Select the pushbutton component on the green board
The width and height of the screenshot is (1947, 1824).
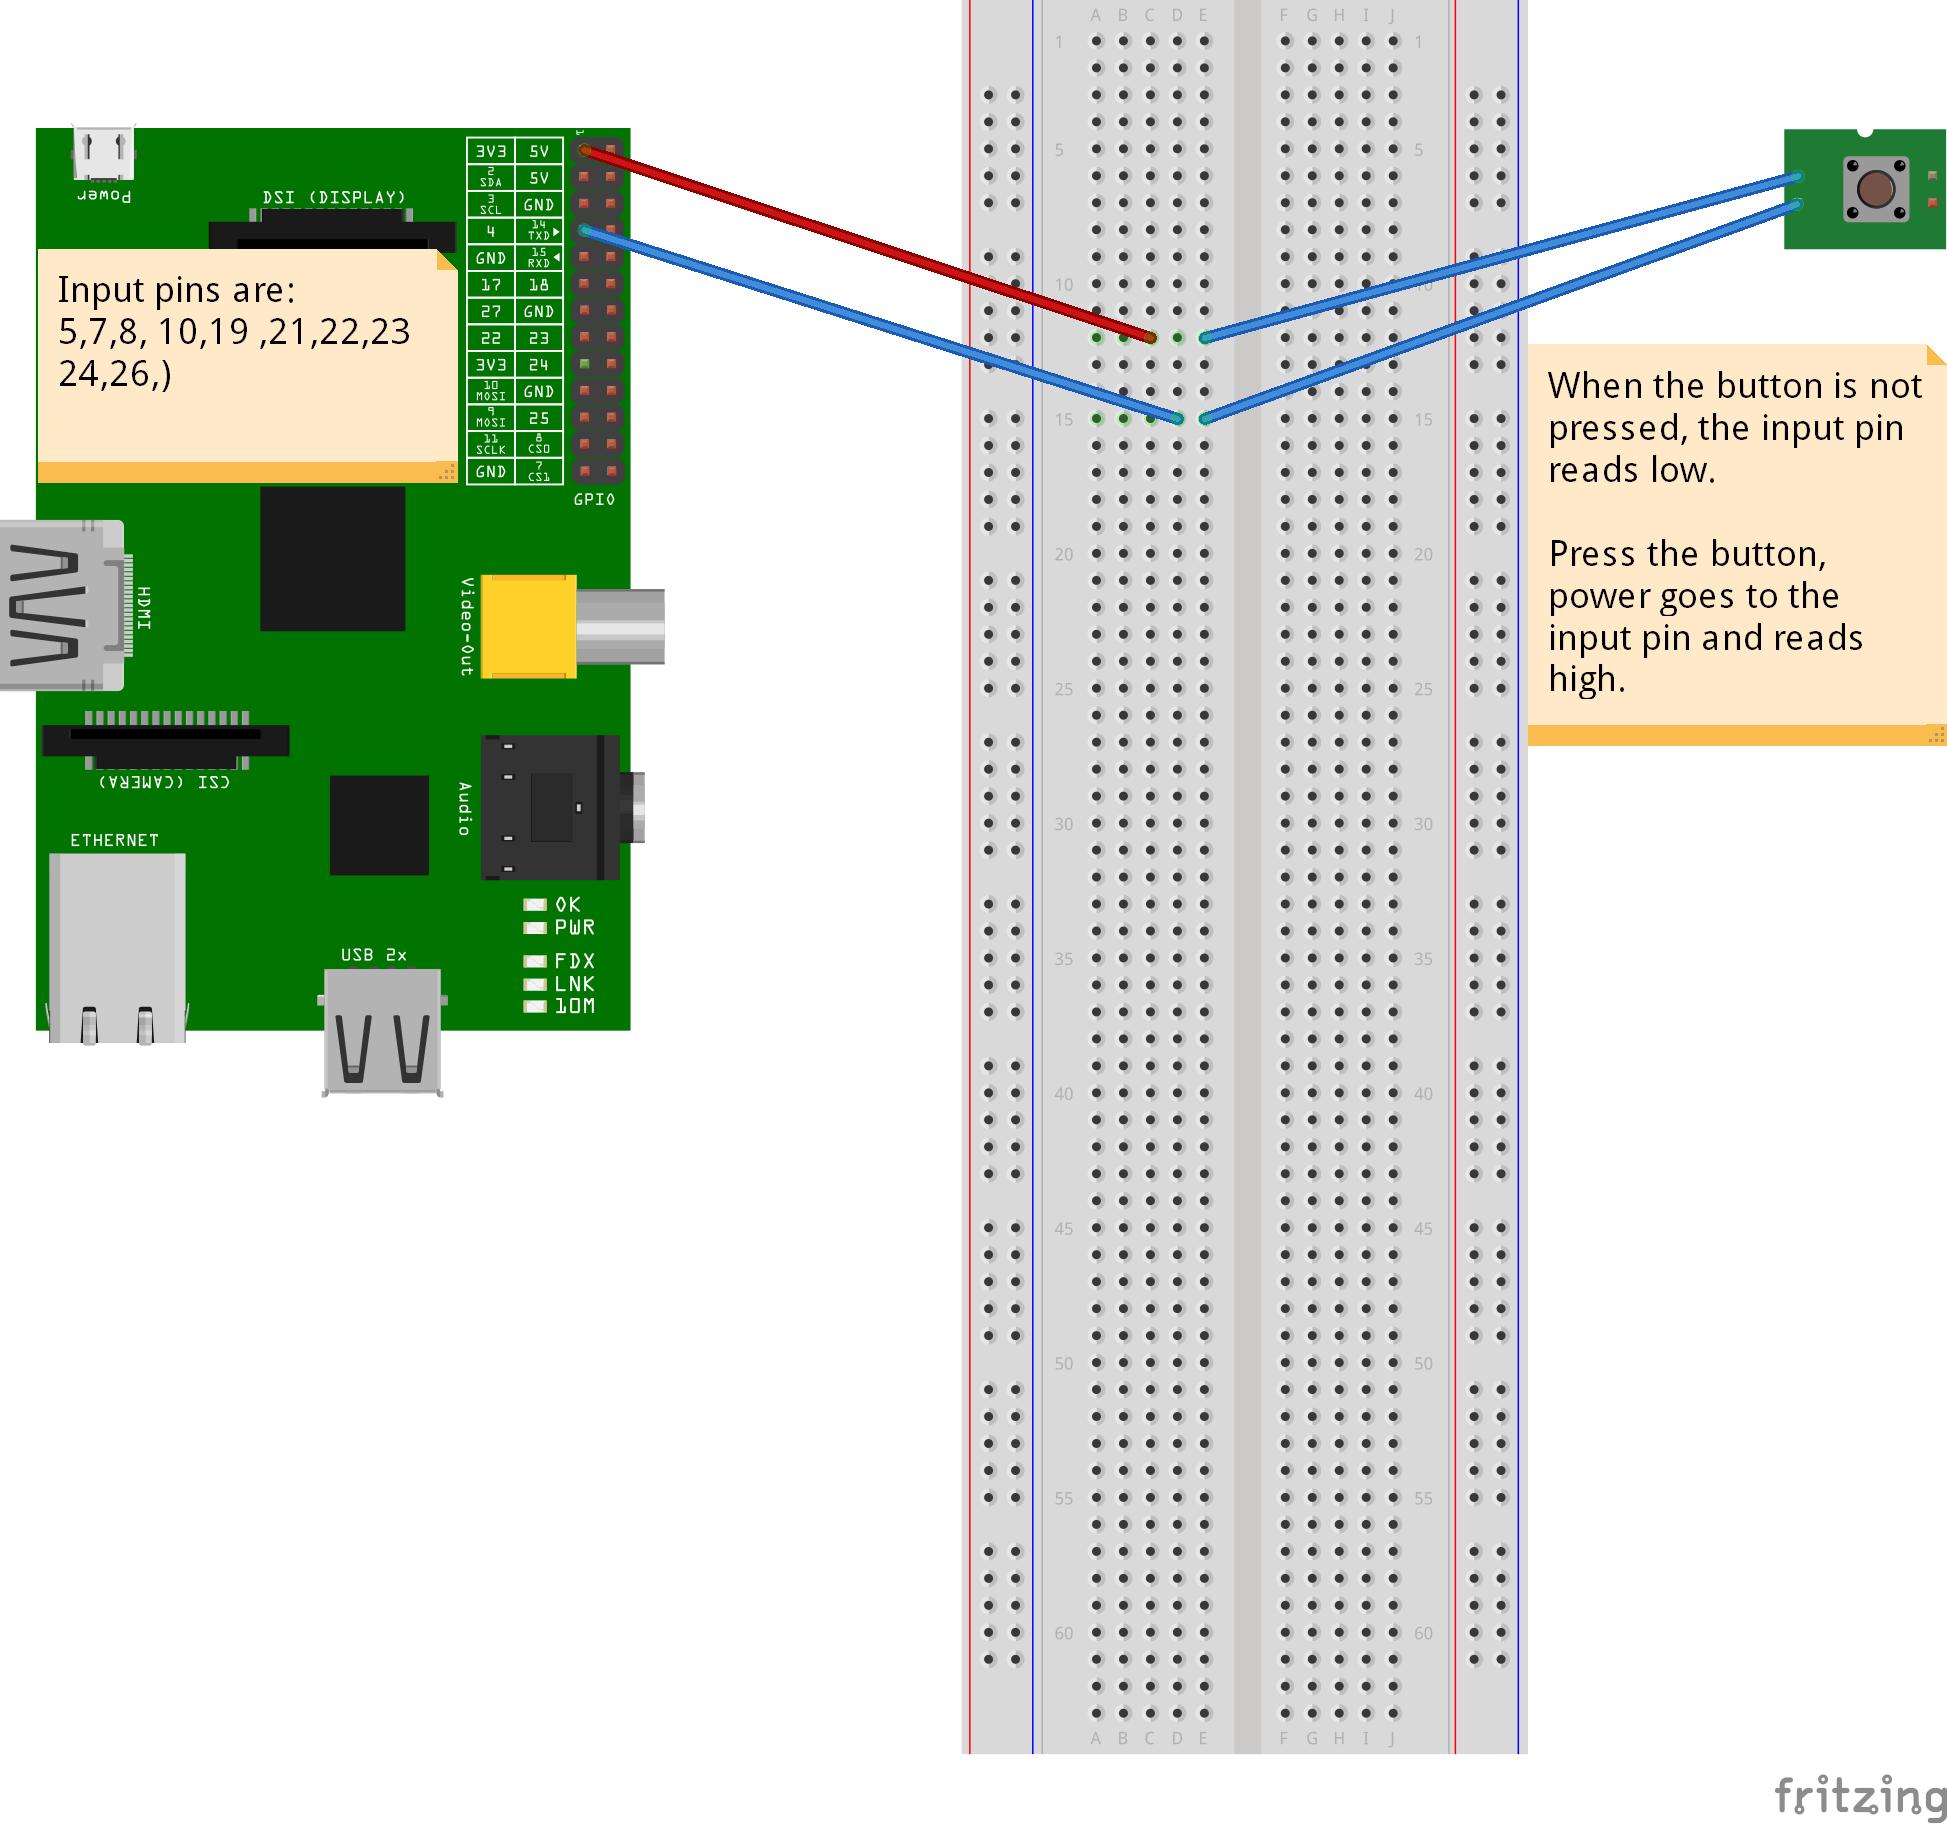point(1875,188)
